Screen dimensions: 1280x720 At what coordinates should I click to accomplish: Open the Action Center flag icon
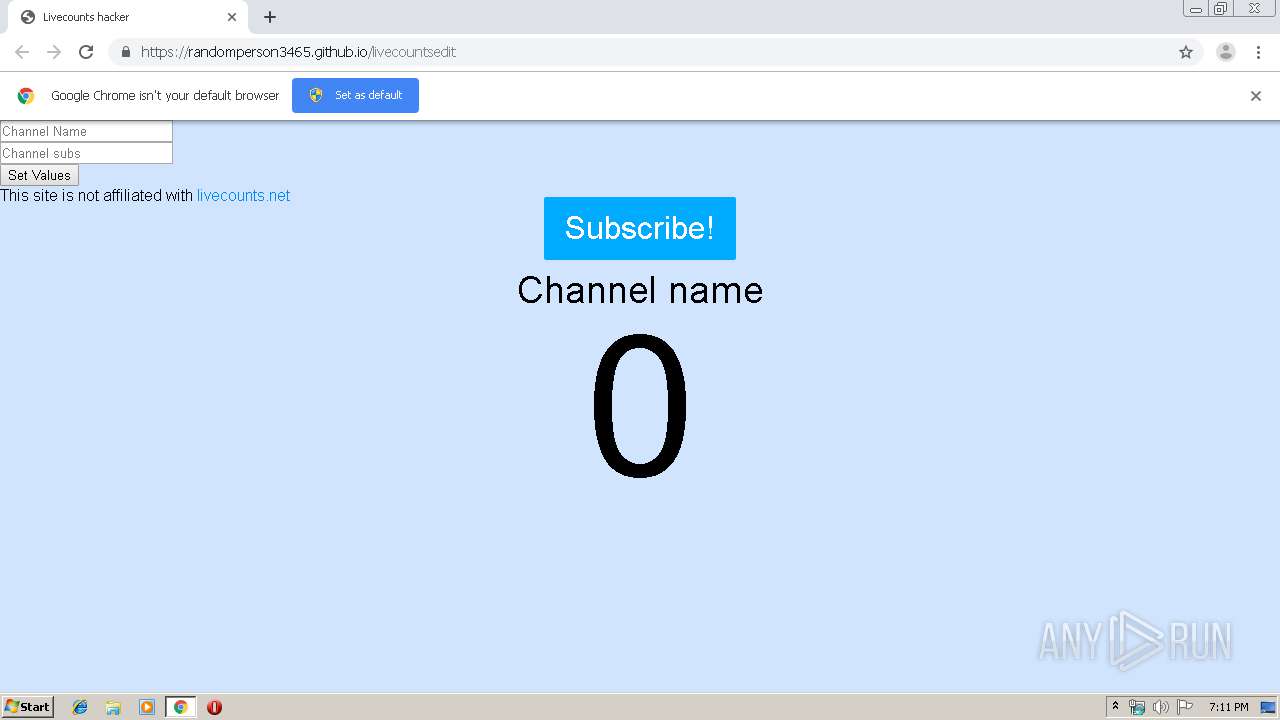1185,707
